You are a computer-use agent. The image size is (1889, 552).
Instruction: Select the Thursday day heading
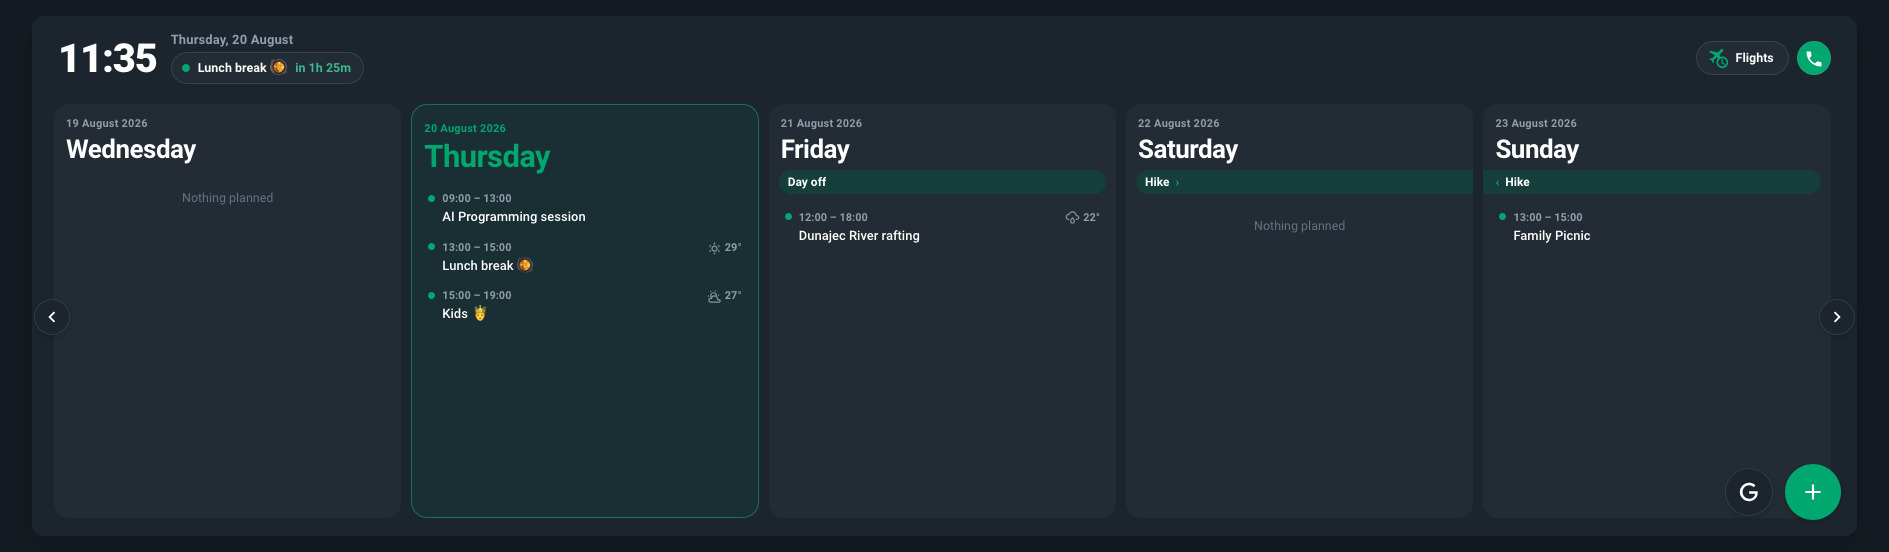tap(488, 157)
